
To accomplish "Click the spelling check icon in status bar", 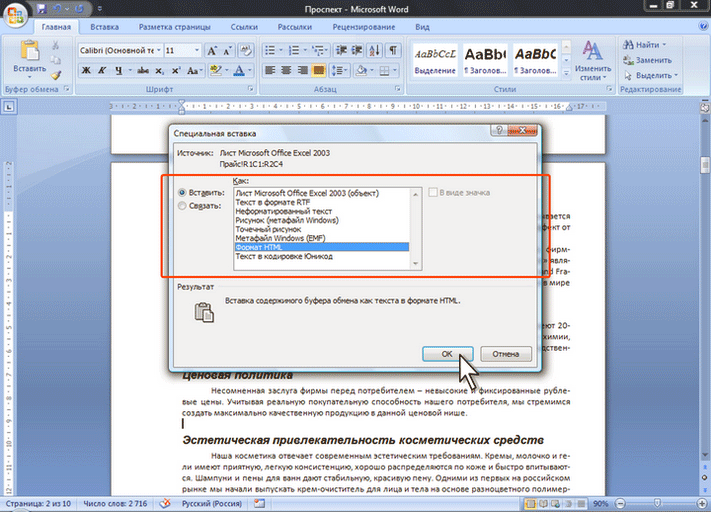I will pyautogui.click(x=165, y=503).
